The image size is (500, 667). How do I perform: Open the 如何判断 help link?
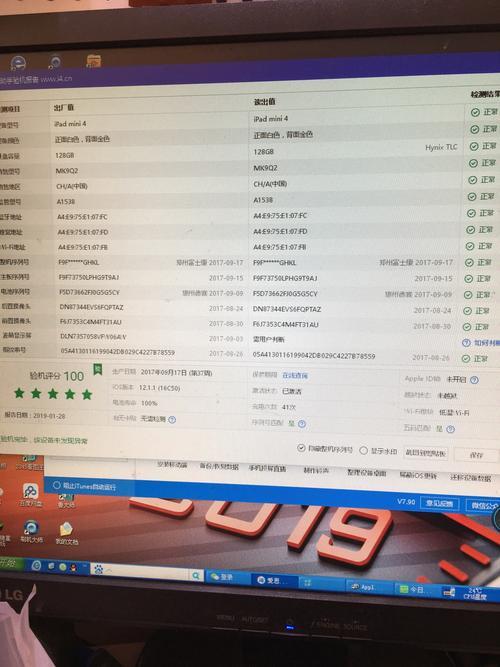click(486, 343)
